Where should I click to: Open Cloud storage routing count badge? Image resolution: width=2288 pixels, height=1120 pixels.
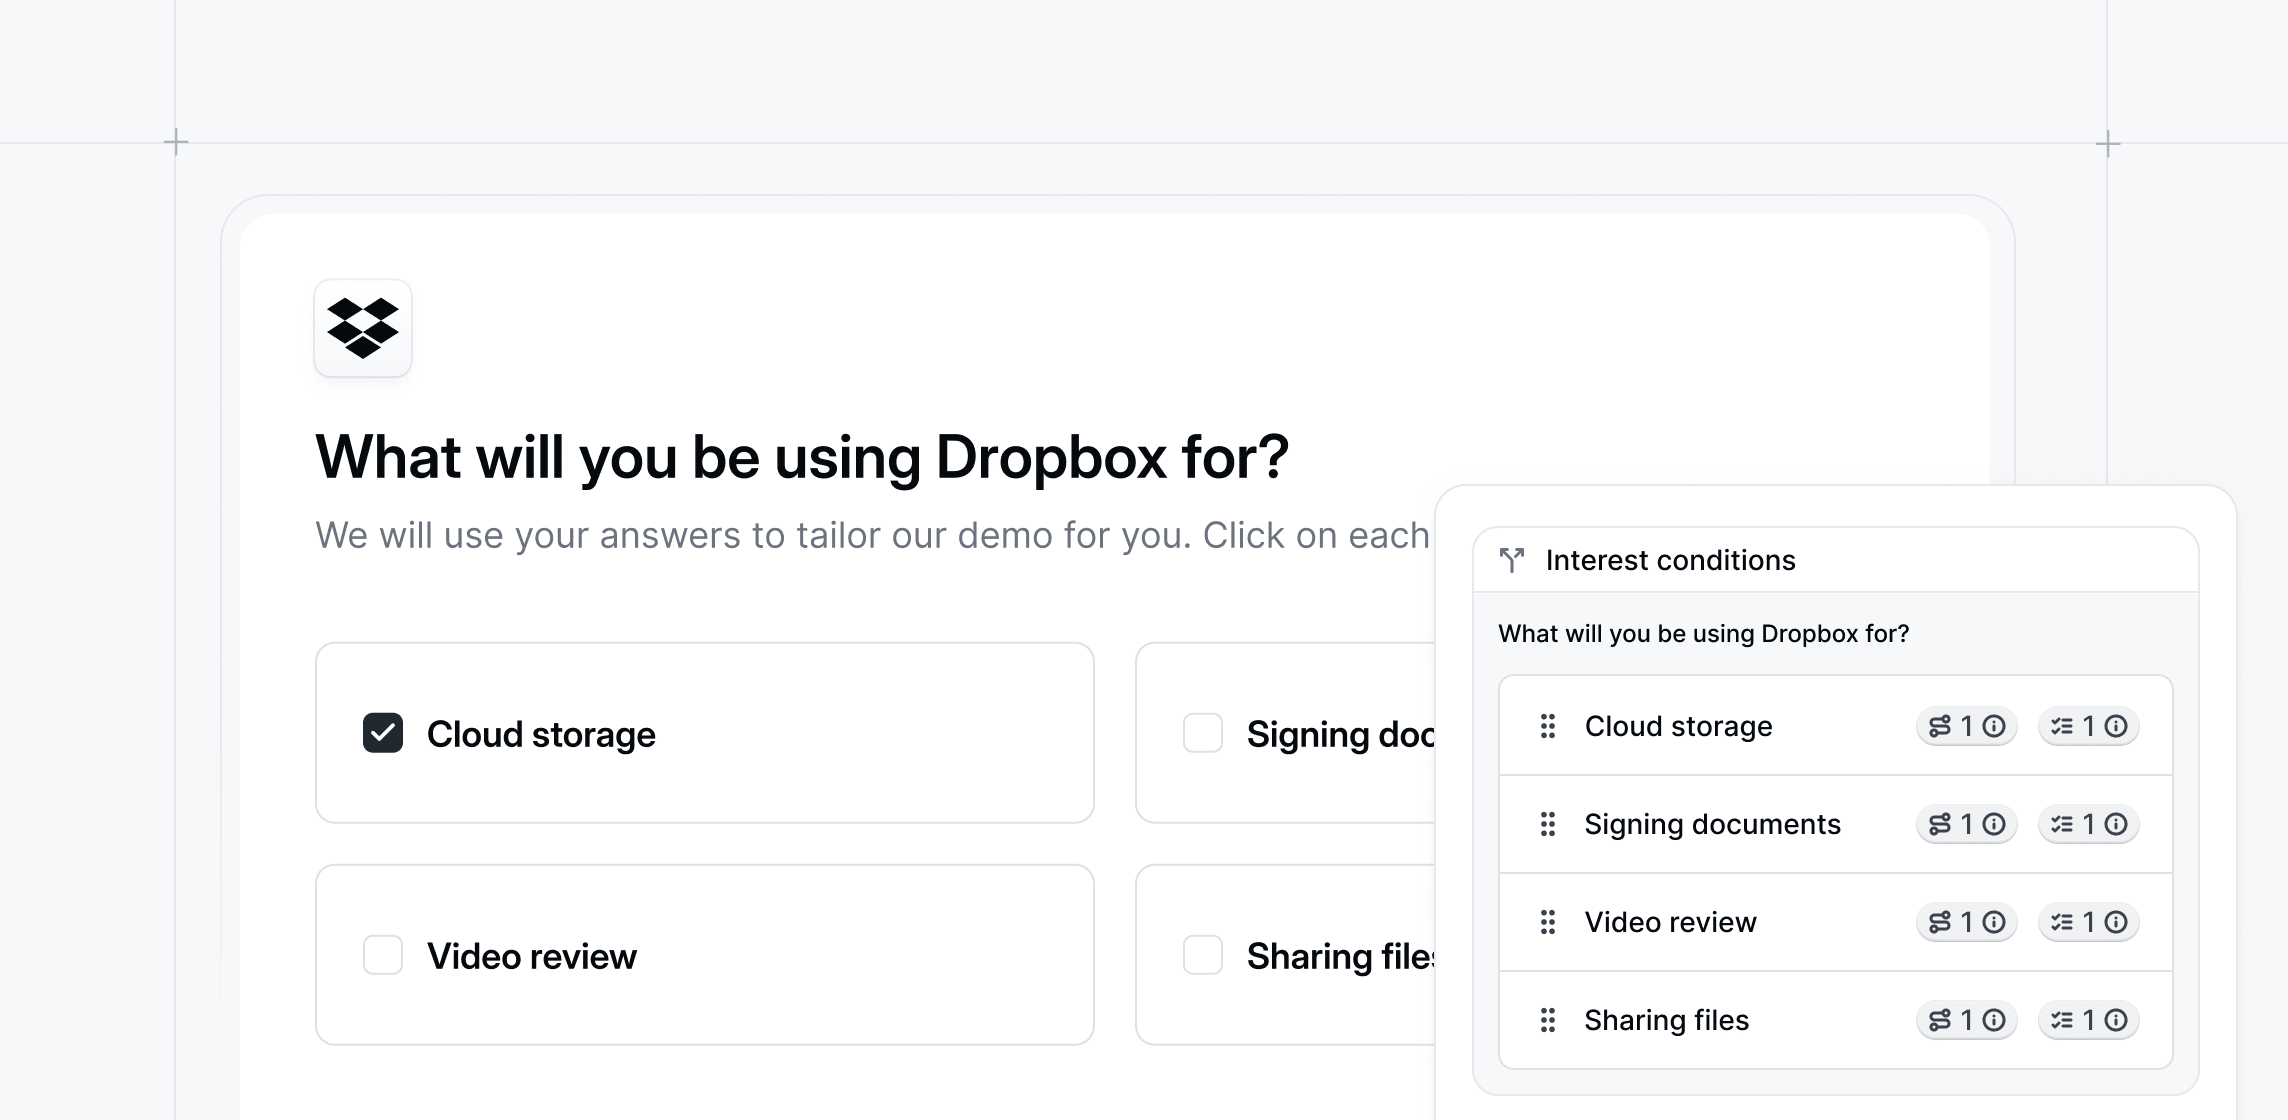coord(1967,726)
